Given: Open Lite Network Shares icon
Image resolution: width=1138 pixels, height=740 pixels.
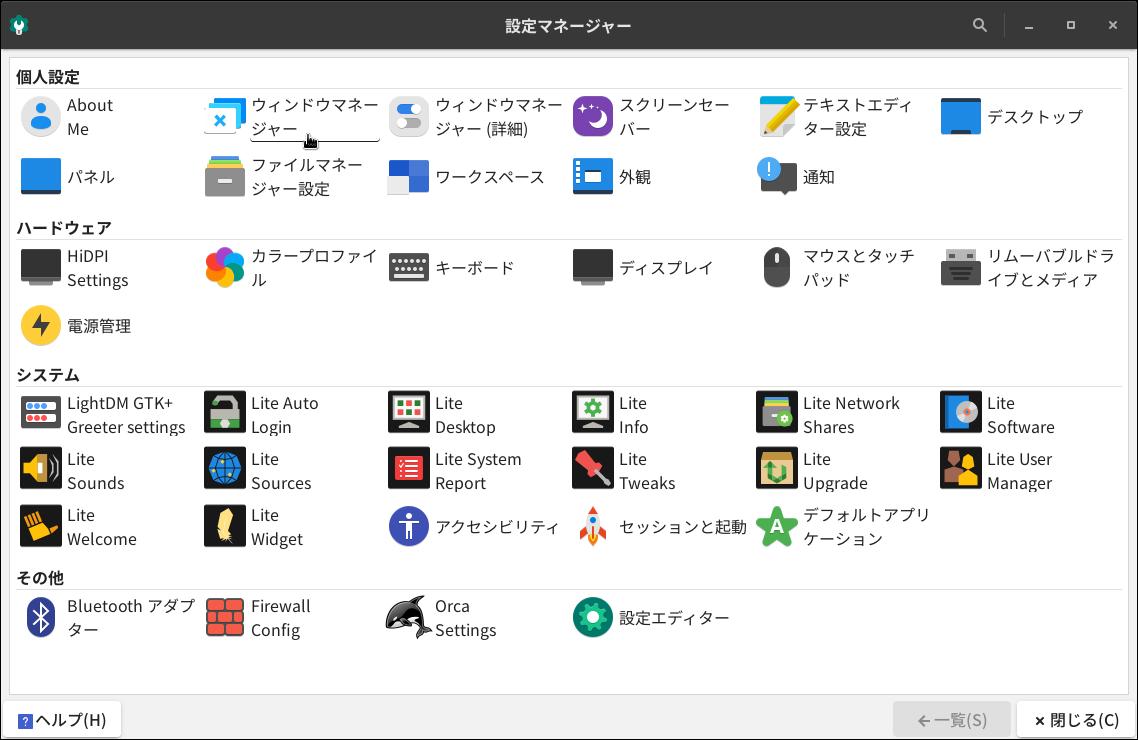Looking at the screenshot, I should [x=777, y=413].
